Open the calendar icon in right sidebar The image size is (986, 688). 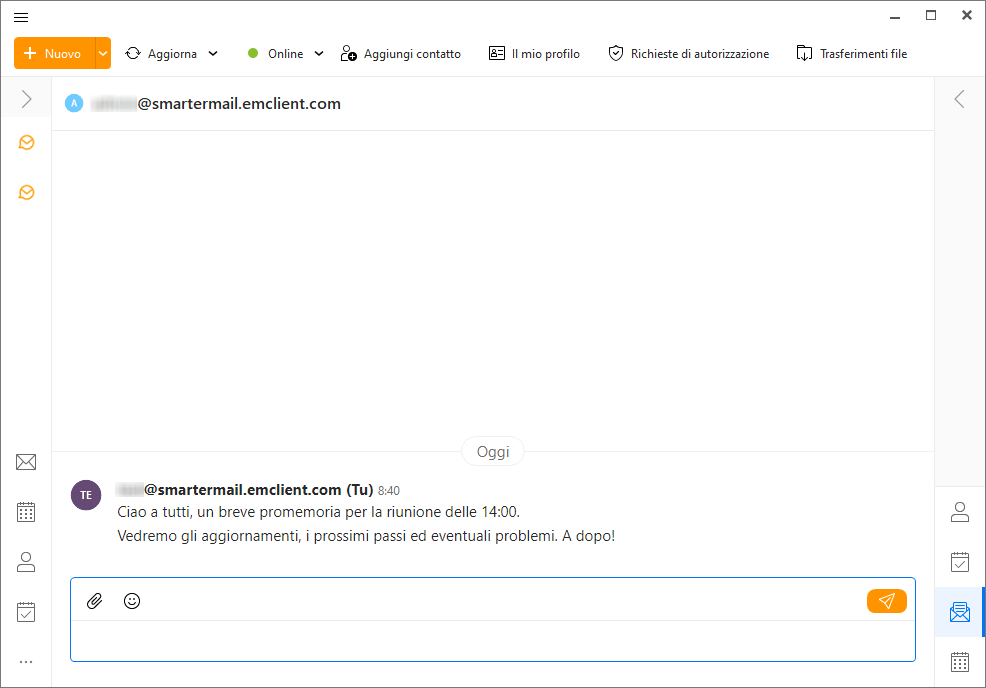(x=959, y=661)
